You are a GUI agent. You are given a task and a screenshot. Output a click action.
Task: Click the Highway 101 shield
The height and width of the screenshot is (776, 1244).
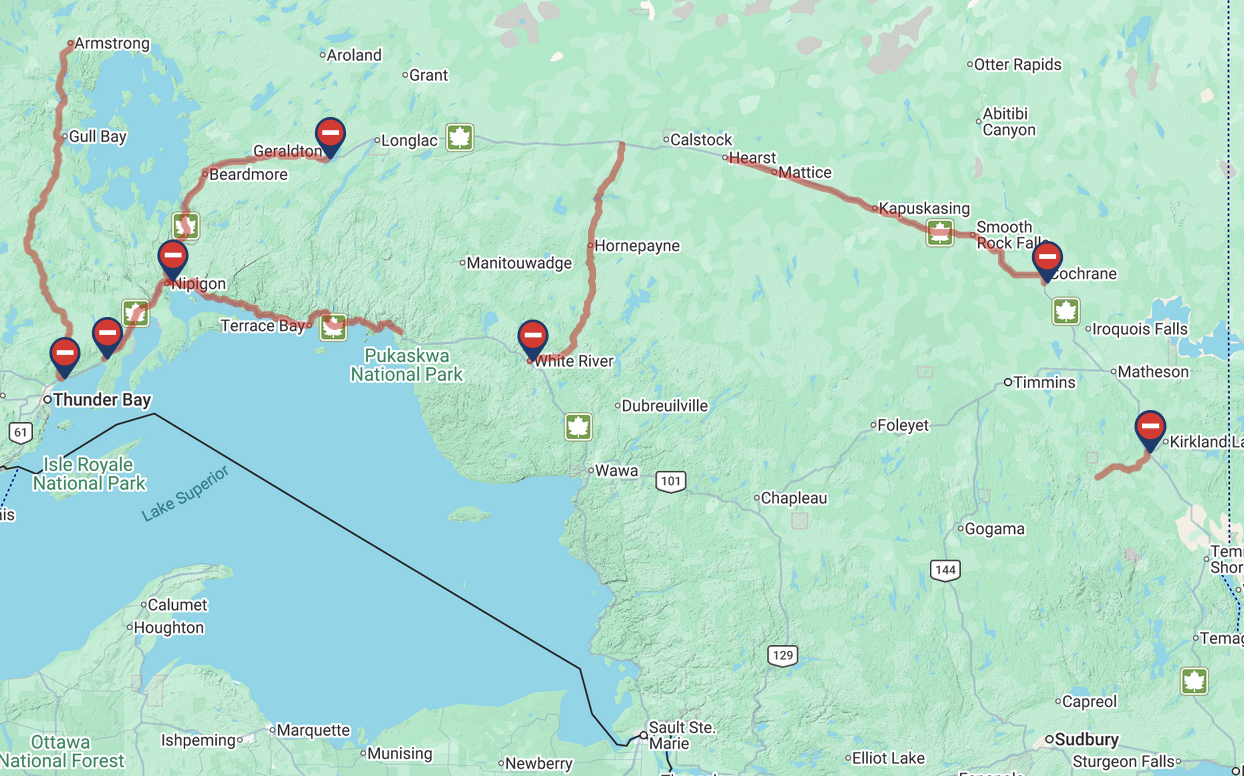pos(671,482)
